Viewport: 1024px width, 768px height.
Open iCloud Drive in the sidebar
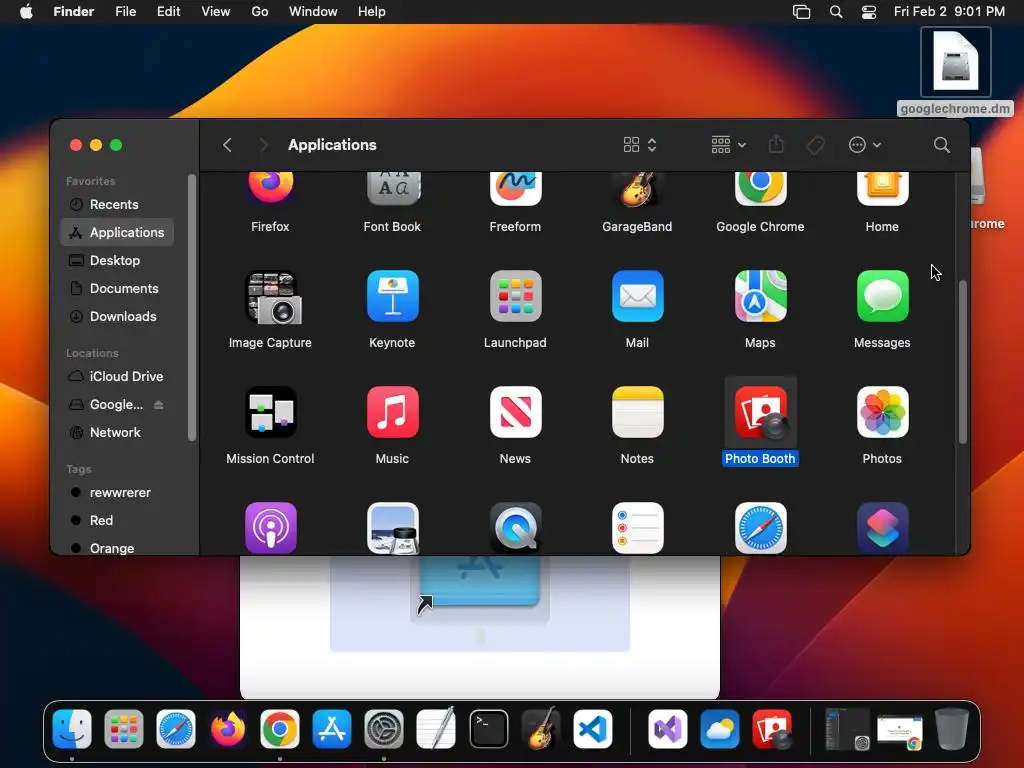point(117,377)
